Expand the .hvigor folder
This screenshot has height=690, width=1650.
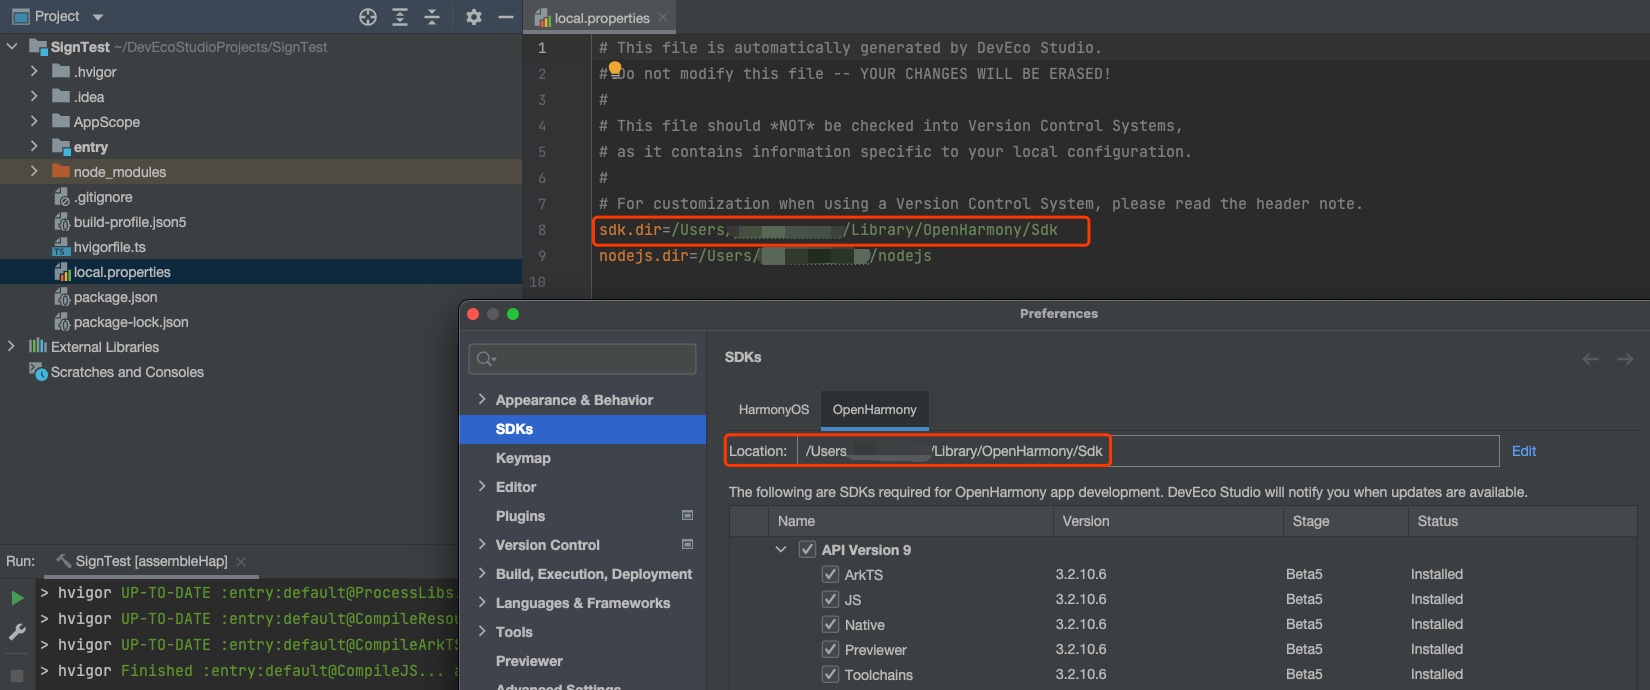(34, 71)
